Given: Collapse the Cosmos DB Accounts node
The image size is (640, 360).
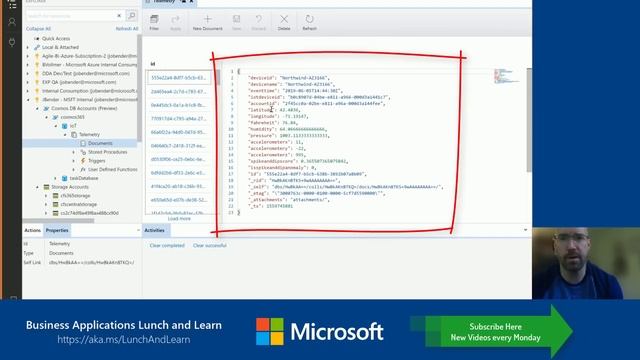Looking at the screenshot, I should click(x=37, y=109).
